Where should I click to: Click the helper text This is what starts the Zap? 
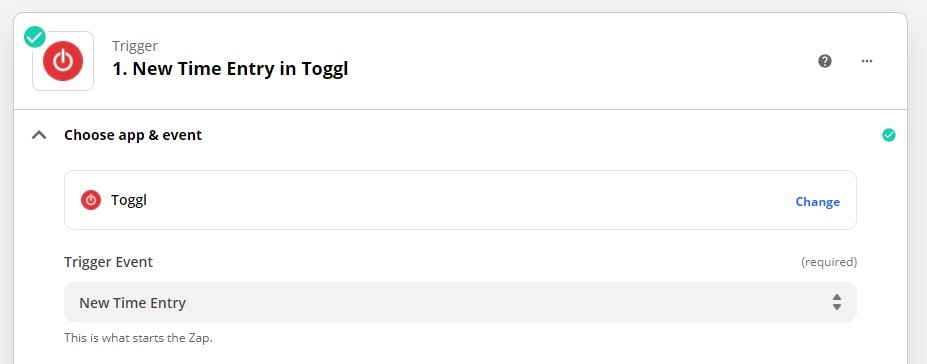[138, 339]
